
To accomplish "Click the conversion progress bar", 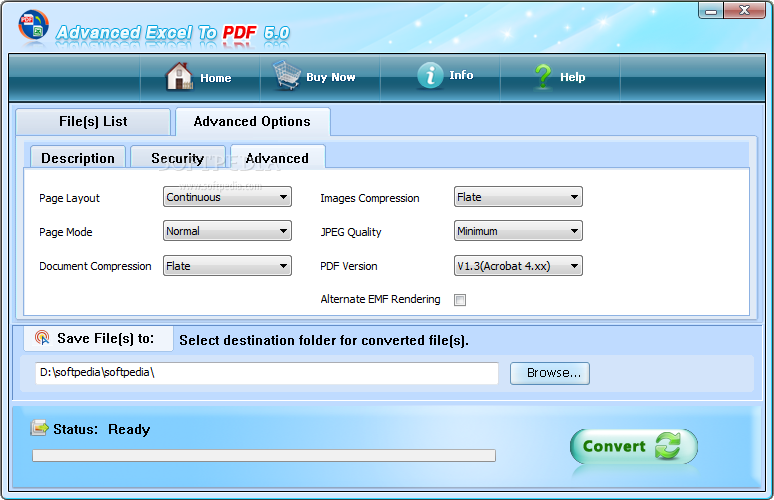I will (x=264, y=455).
